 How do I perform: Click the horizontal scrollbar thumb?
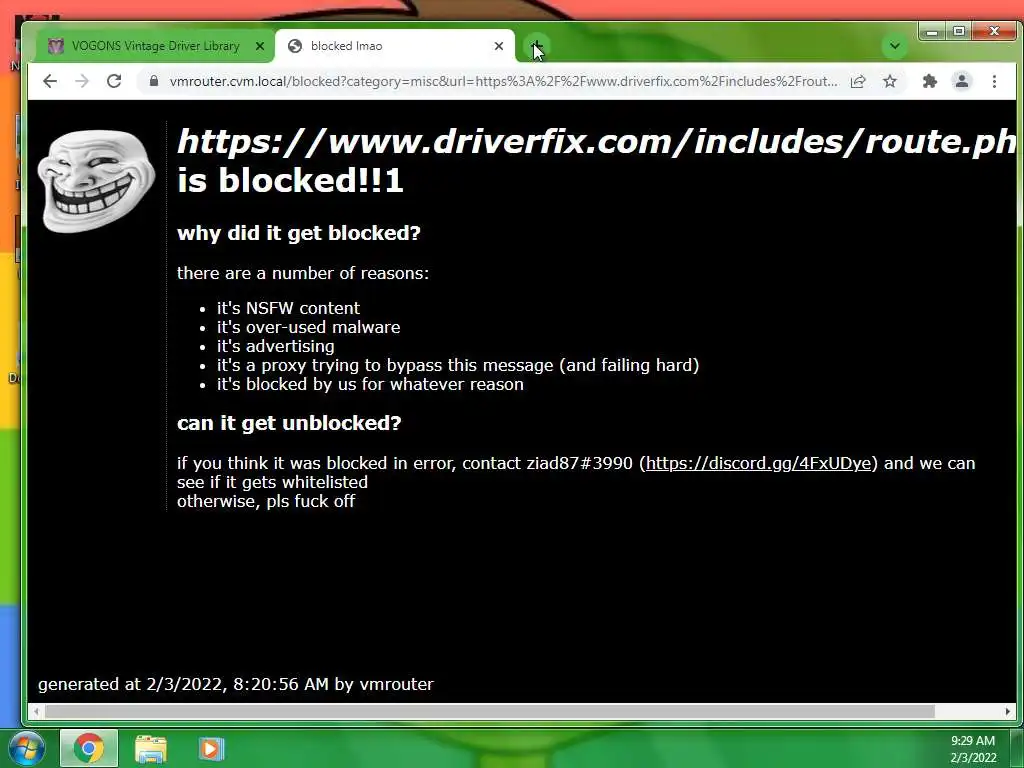pos(490,711)
